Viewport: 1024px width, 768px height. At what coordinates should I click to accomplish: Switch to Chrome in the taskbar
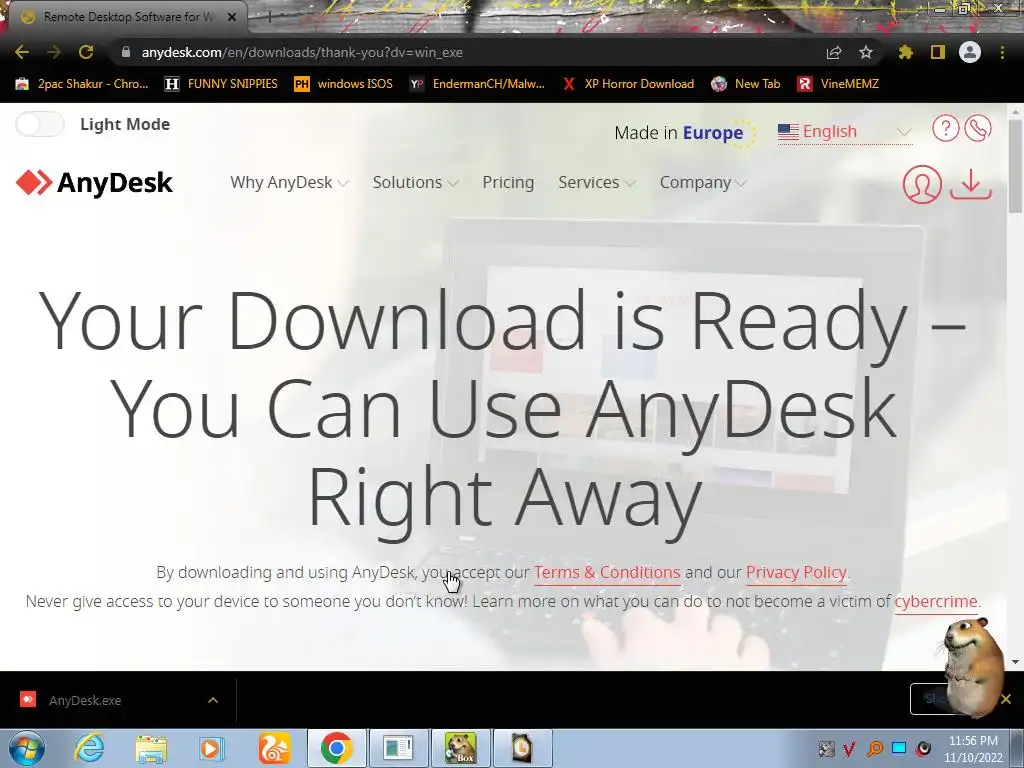336,748
